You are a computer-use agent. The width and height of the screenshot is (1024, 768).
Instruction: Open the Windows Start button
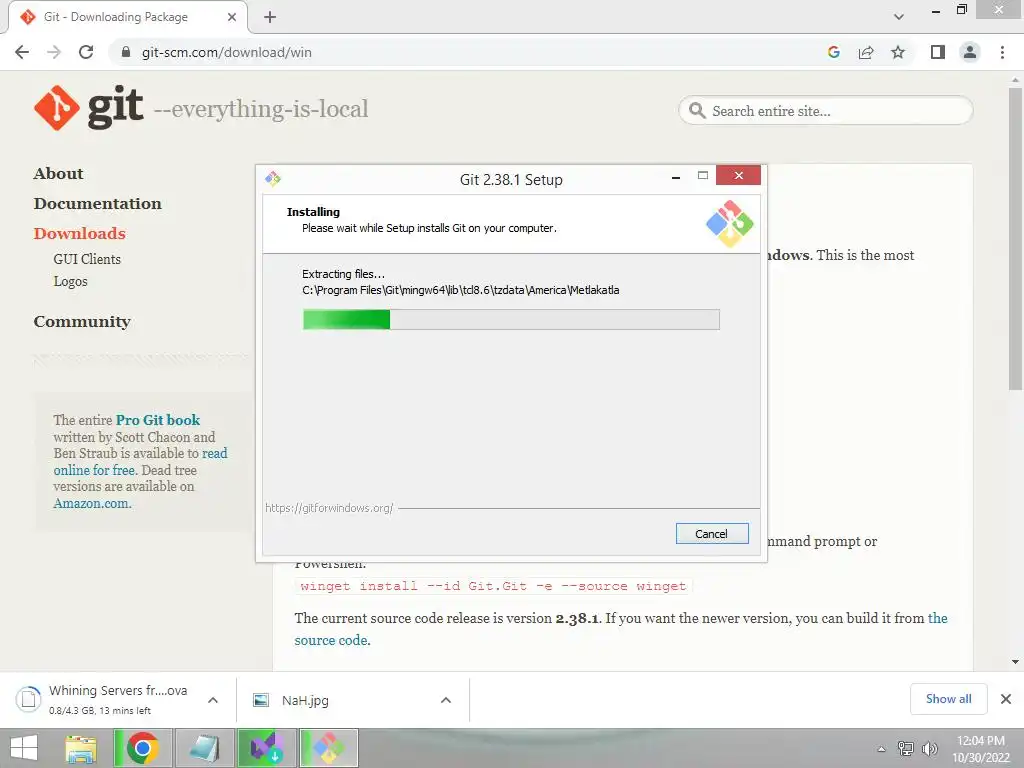24,748
